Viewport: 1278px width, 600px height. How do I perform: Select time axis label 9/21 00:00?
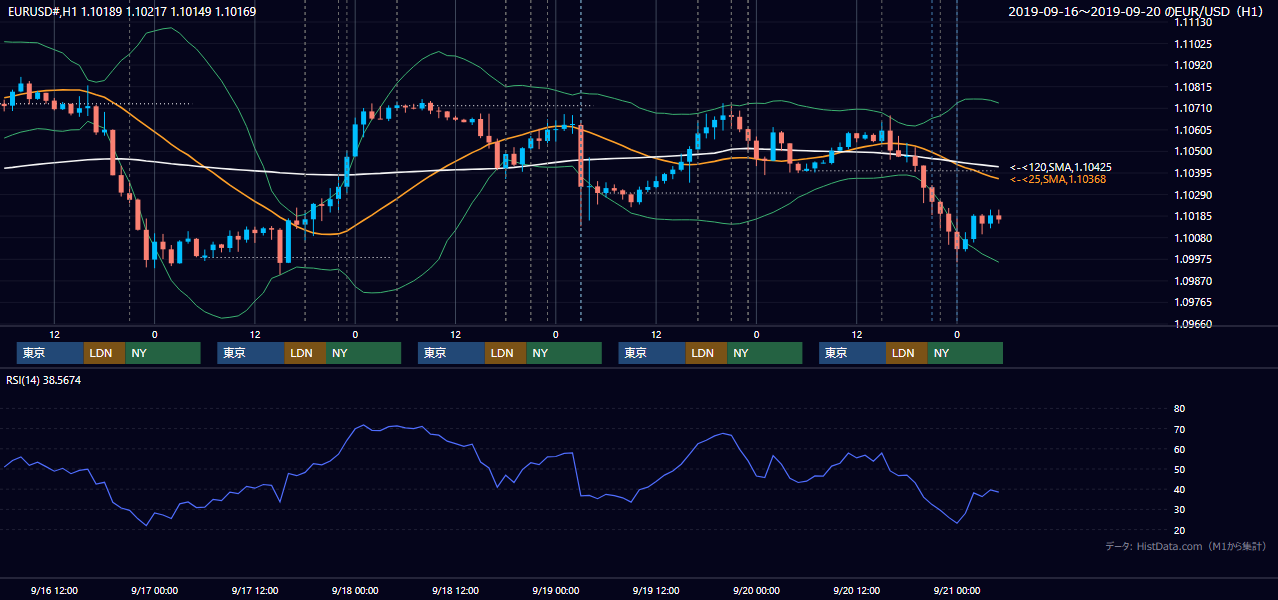[957, 590]
